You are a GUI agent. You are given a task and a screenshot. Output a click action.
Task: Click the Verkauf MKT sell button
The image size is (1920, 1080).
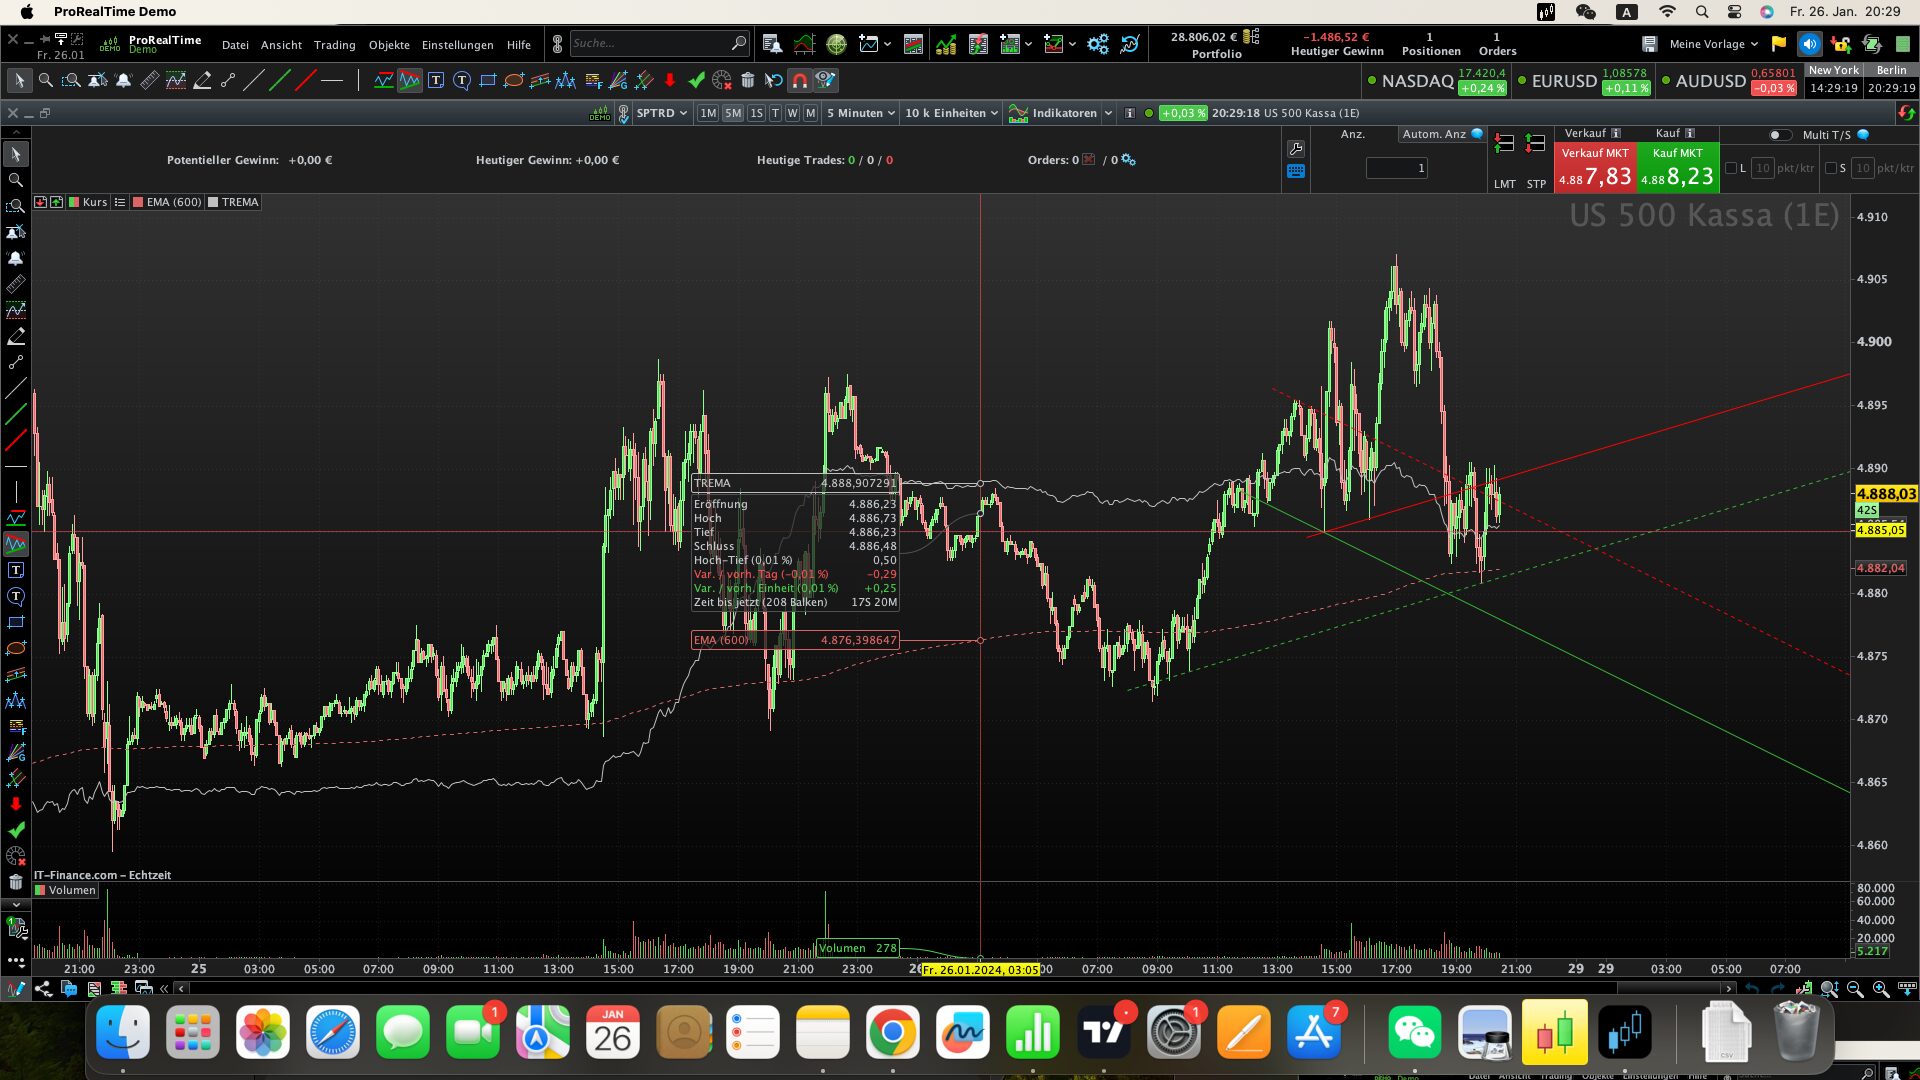click(1595, 167)
